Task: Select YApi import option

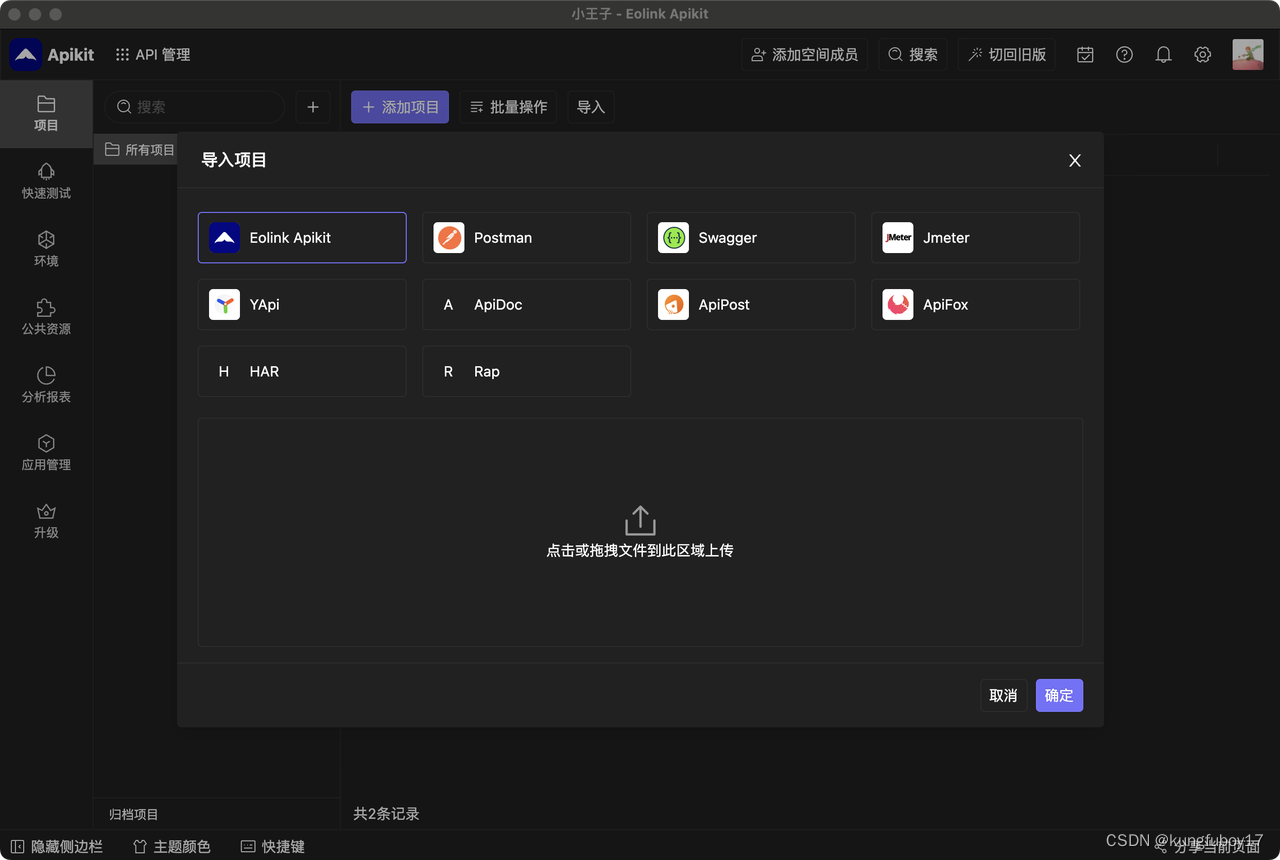Action: [302, 304]
